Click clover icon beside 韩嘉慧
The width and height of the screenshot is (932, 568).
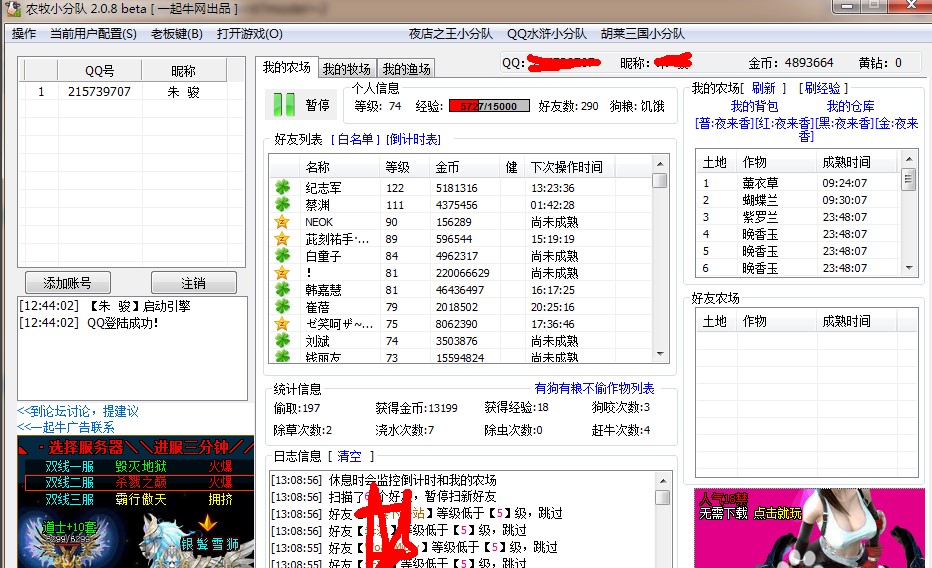pos(282,290)
